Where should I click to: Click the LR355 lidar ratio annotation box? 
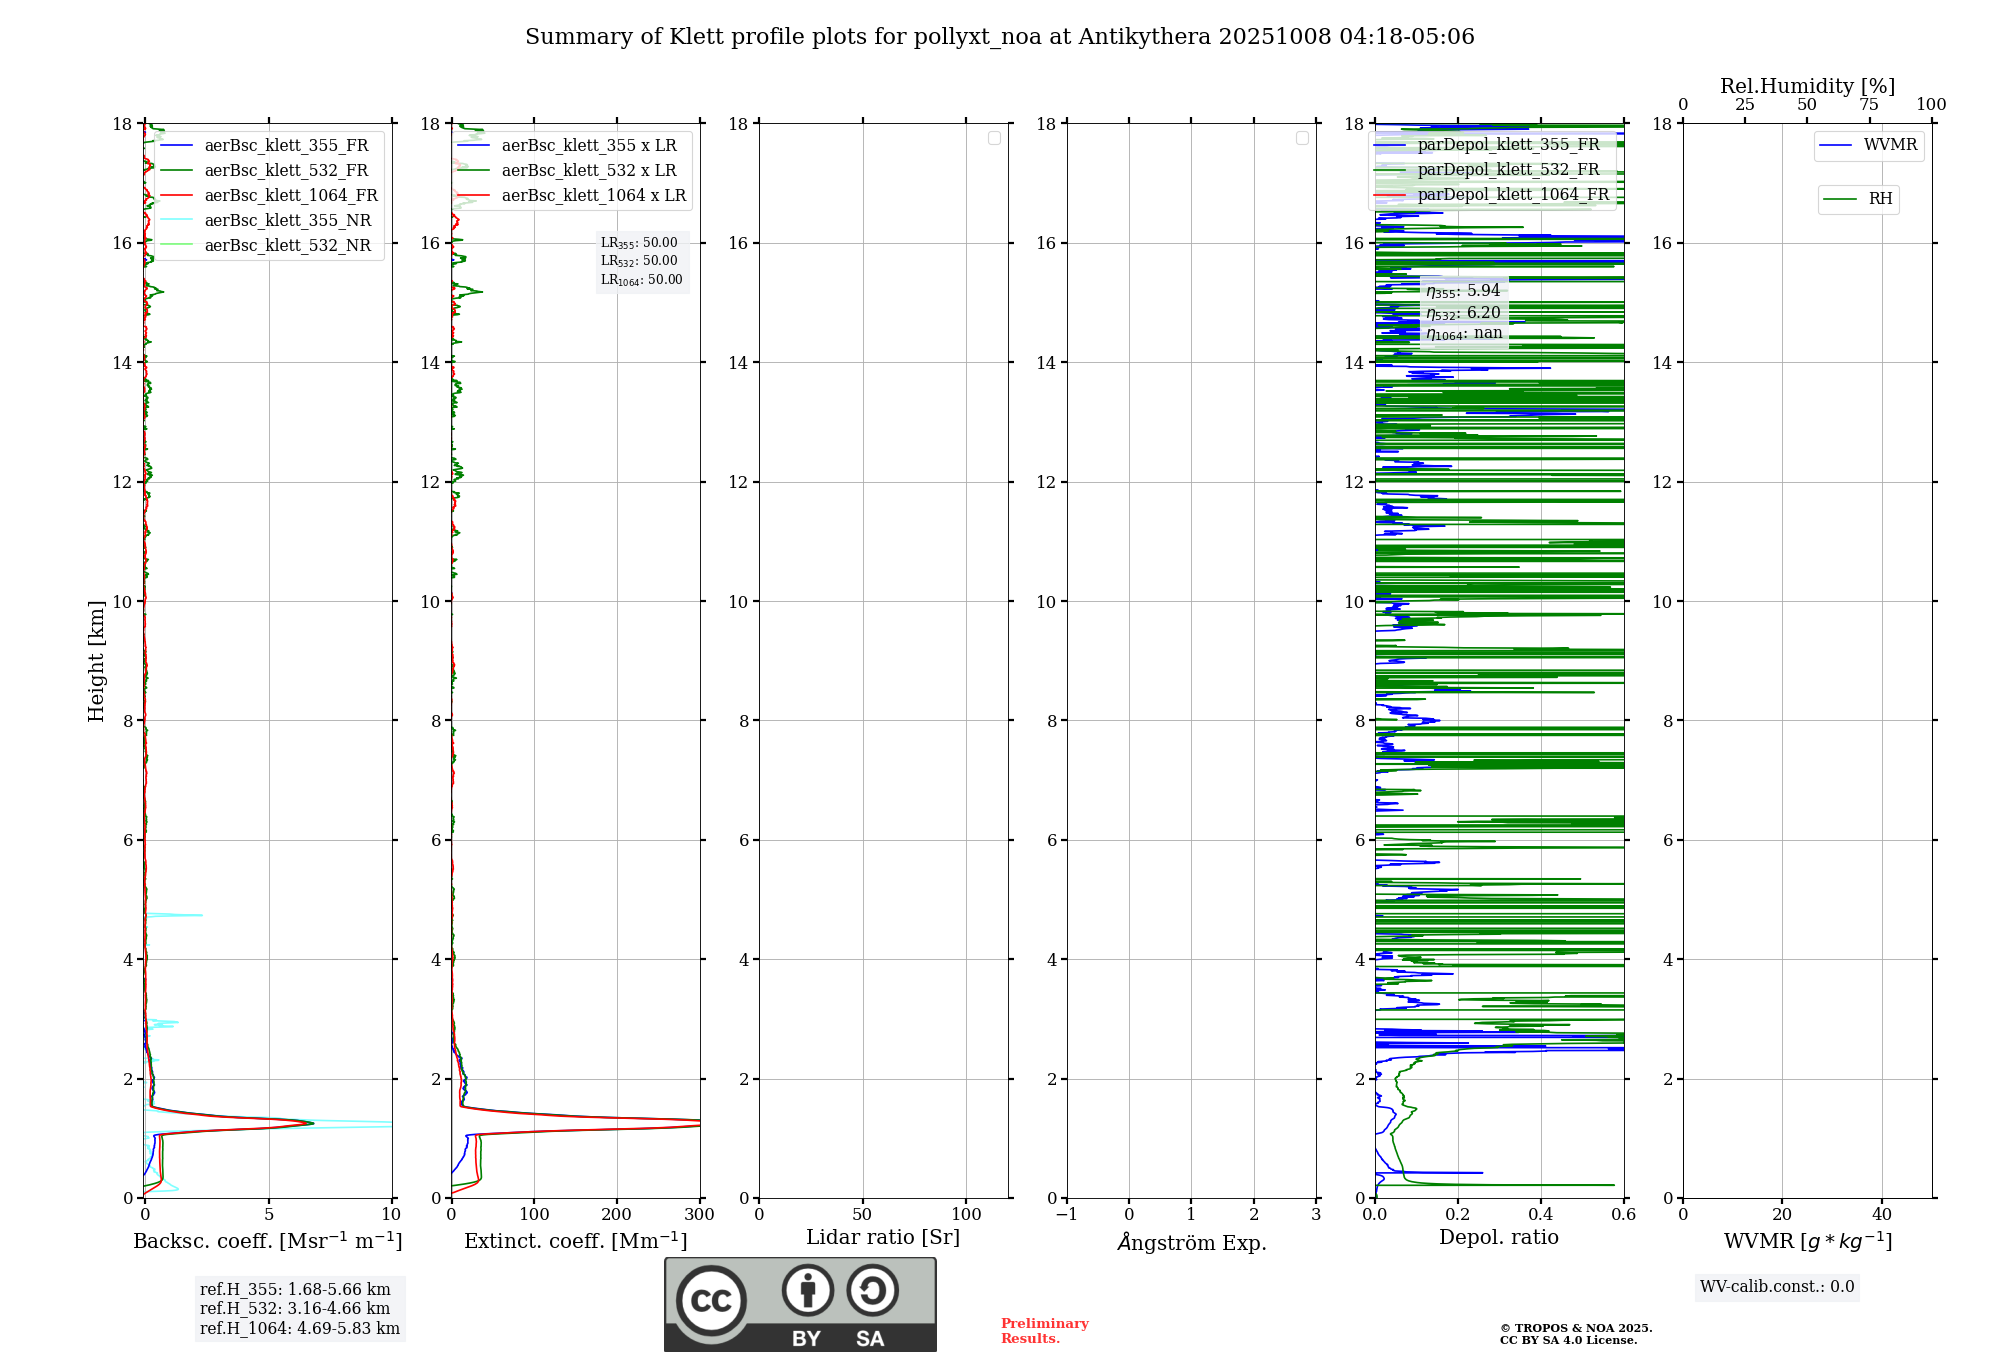641,261
